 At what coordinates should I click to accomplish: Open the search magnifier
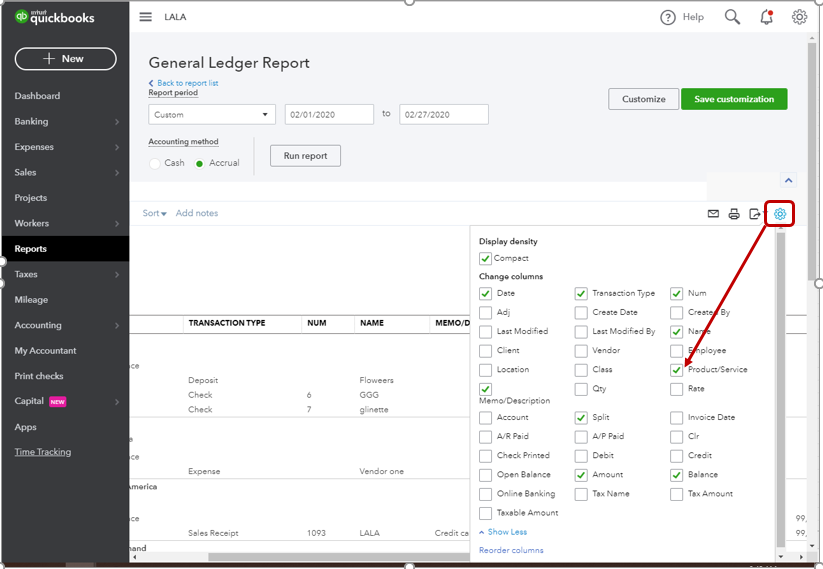(x=732, y=17)
